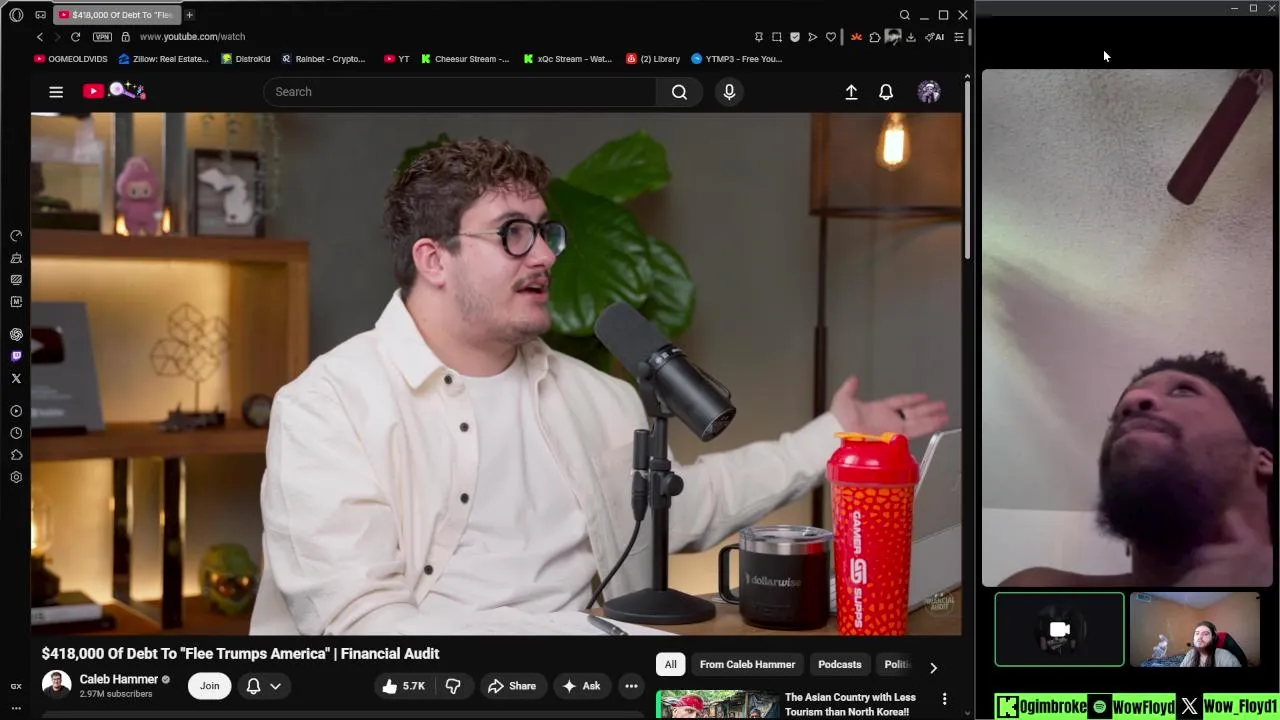This screenshot has width=1280, height=720.
Task: Open the YouTube account avatar menu
Action: 929,92
